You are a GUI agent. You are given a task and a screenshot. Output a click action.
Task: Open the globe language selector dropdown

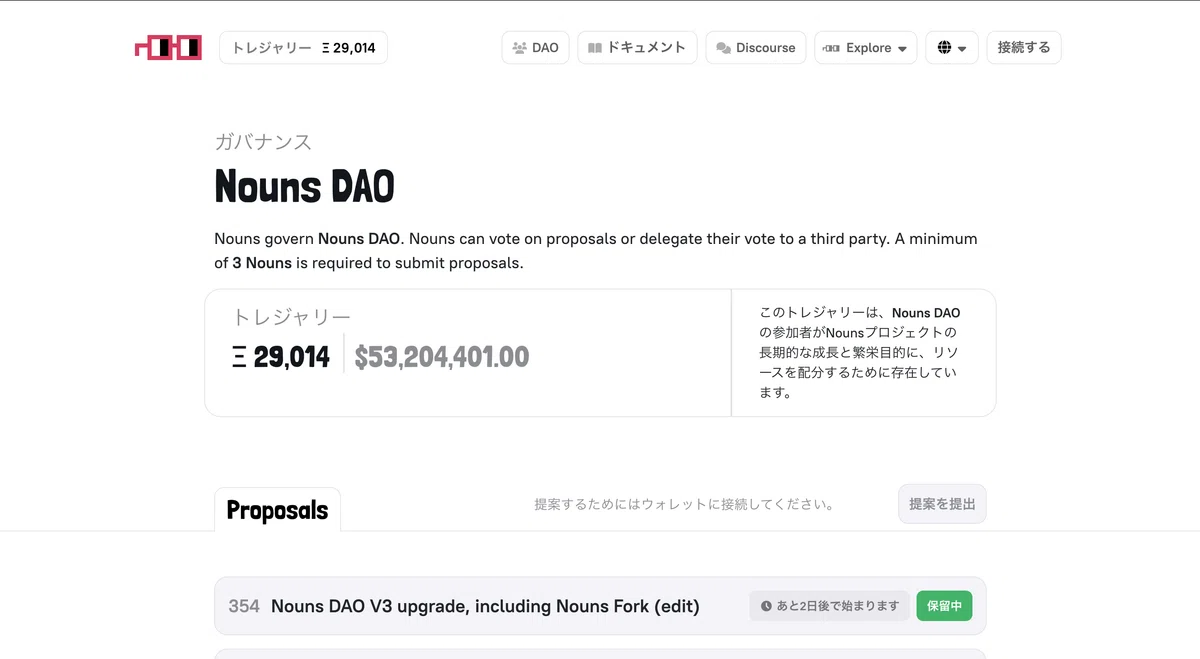[951, 47]
